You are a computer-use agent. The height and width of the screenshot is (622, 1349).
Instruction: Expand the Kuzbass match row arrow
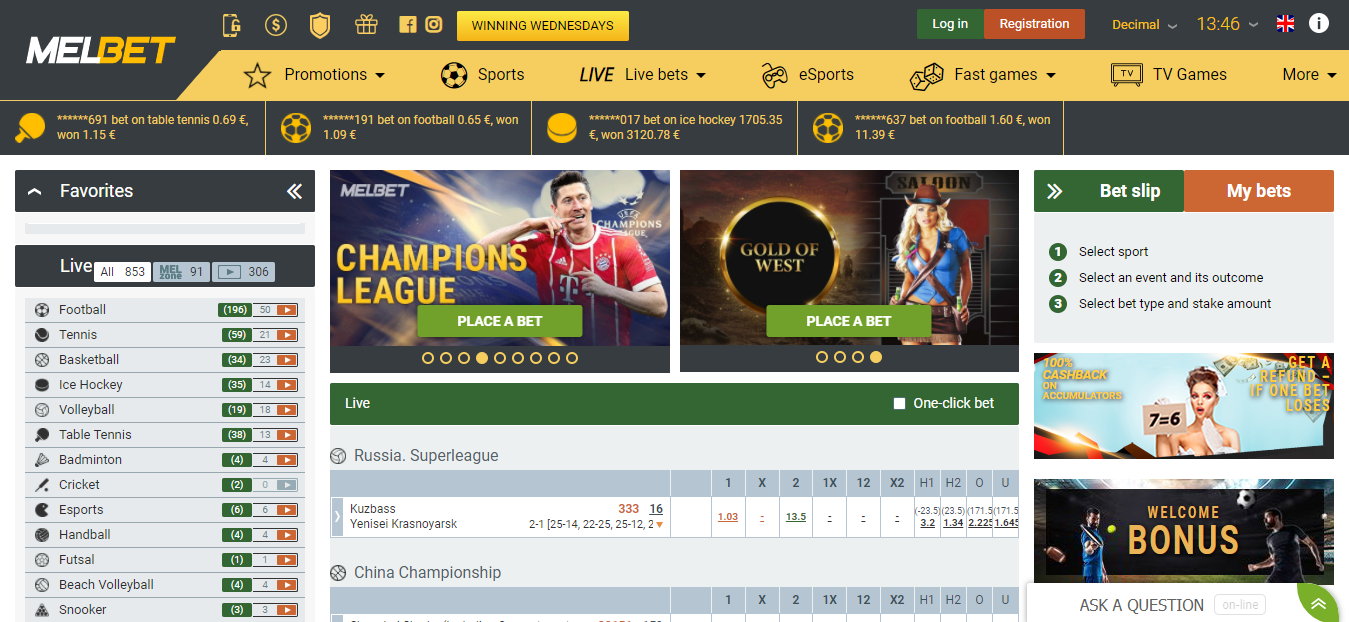pyautogui.click(x=337, y=517)
